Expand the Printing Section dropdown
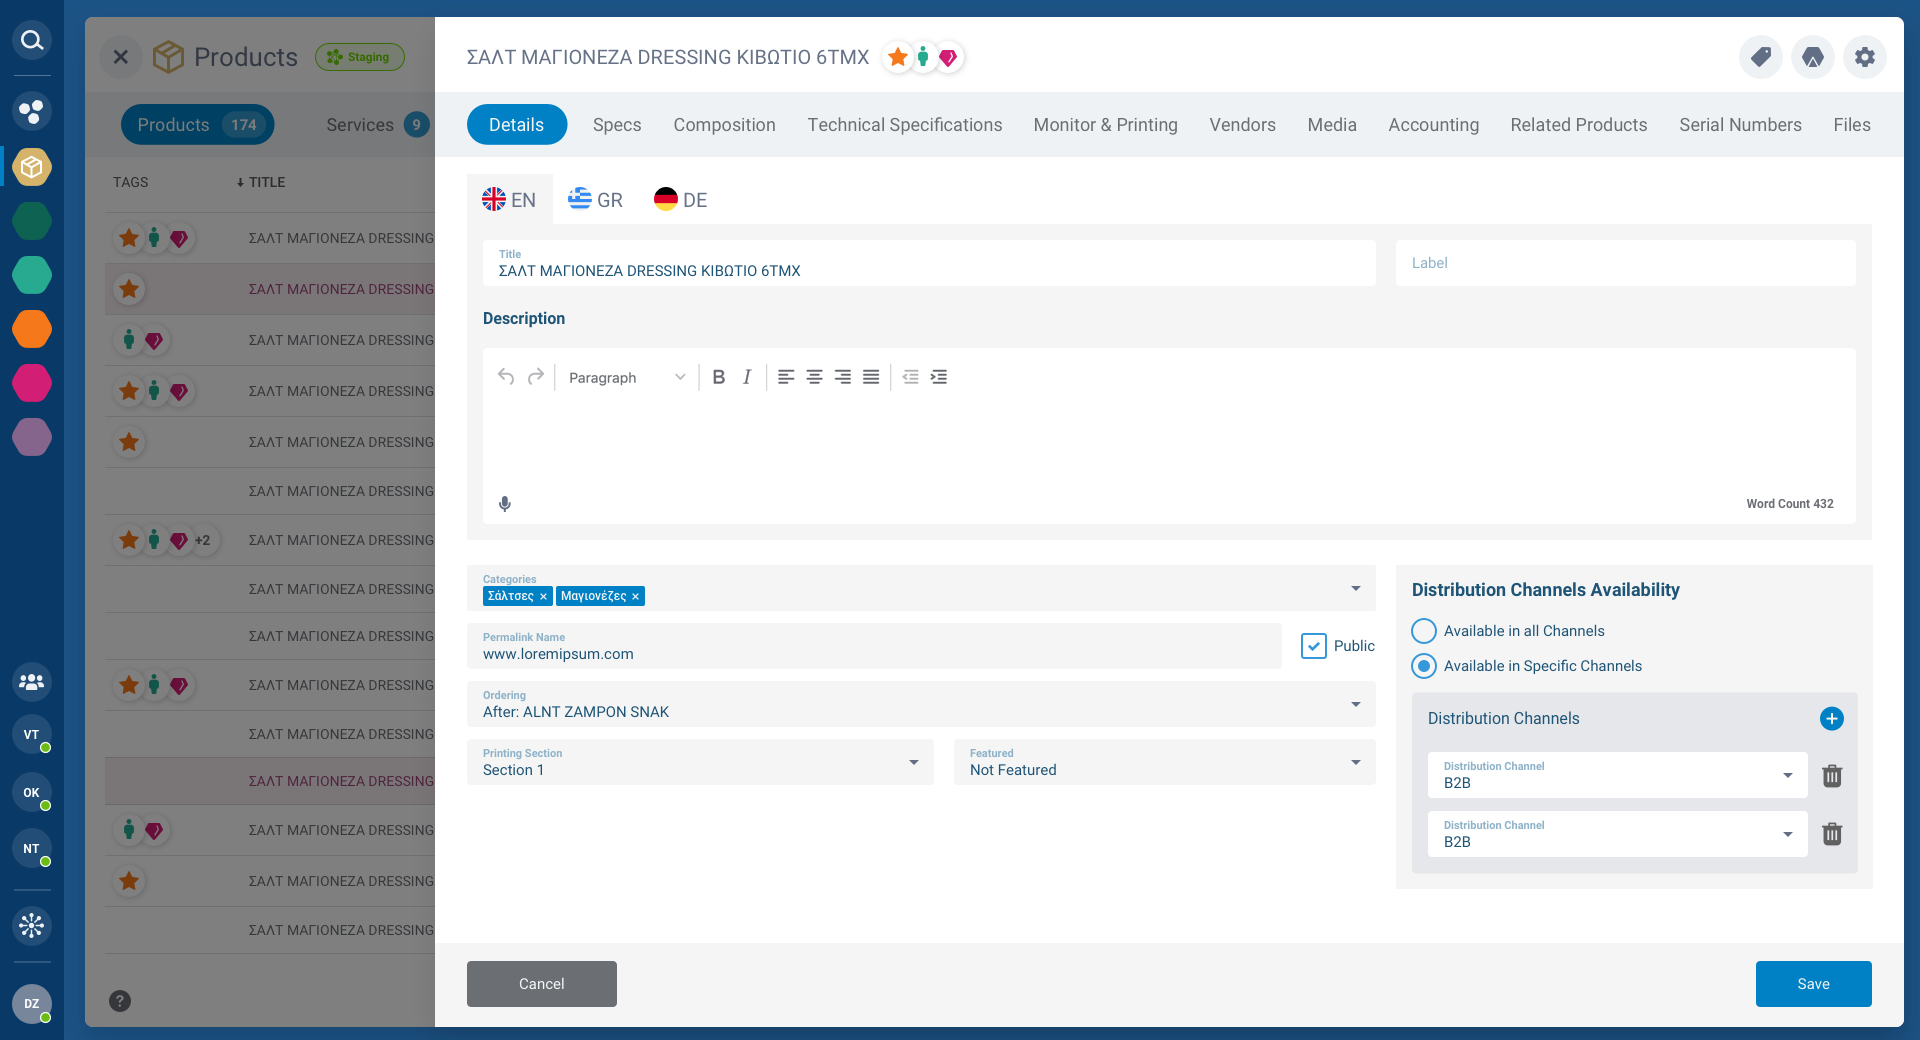 coord(912,762)
